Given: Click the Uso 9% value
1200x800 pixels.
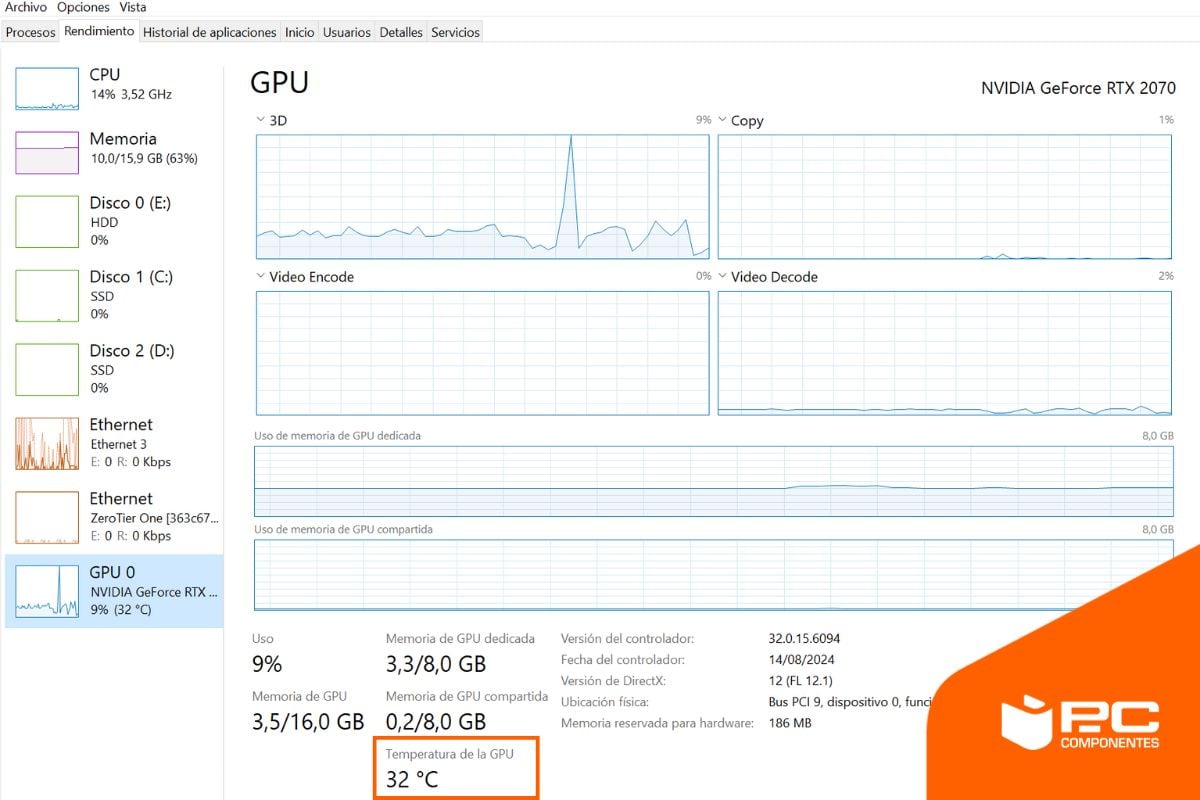Looking at the screenshot, I should [267, 665].
